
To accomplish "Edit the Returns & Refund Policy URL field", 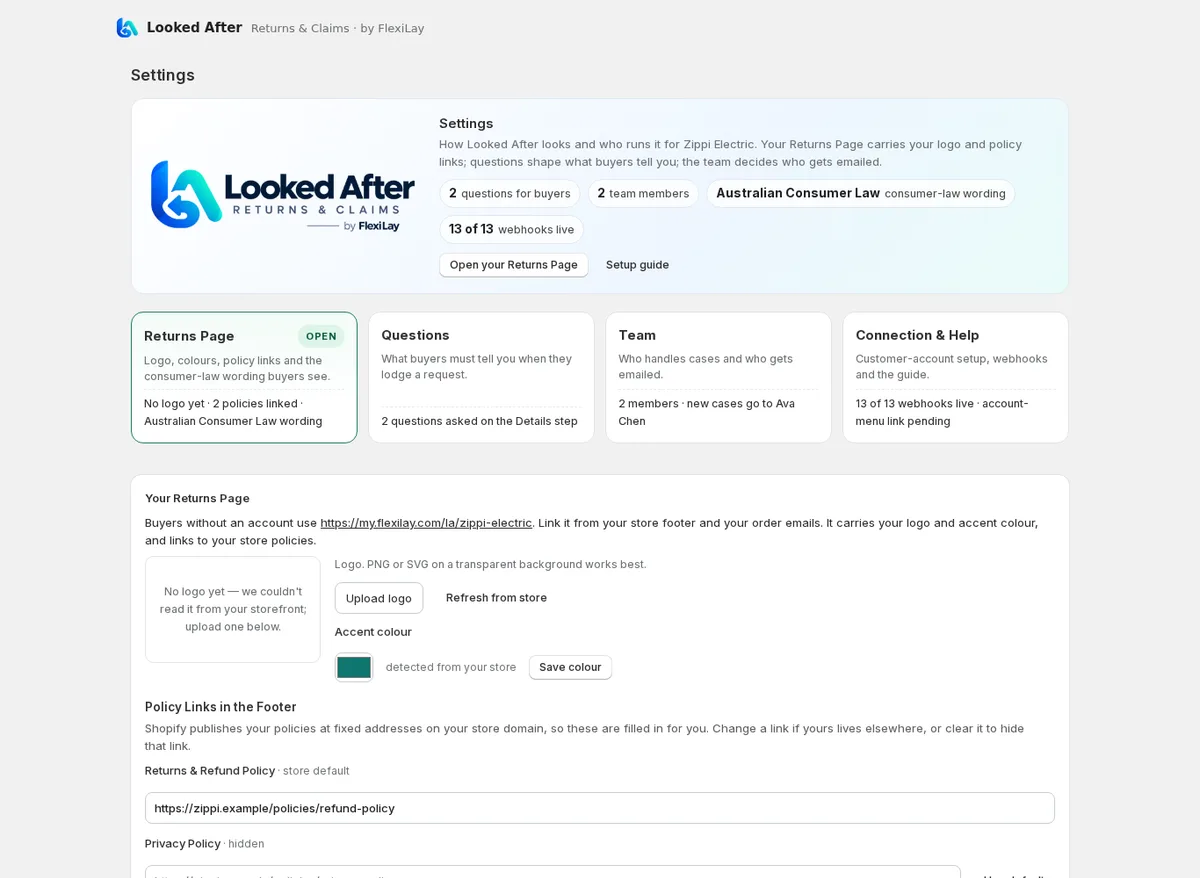I will 600,808.
